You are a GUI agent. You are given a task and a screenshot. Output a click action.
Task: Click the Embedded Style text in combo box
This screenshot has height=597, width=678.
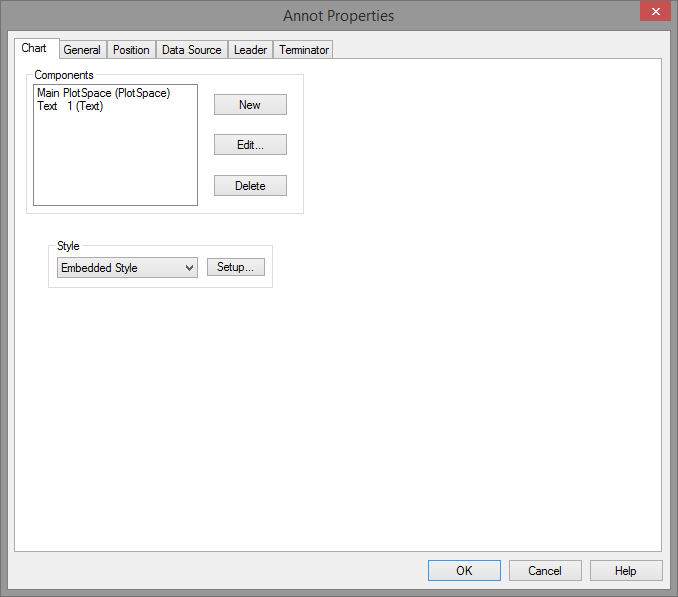110,268
